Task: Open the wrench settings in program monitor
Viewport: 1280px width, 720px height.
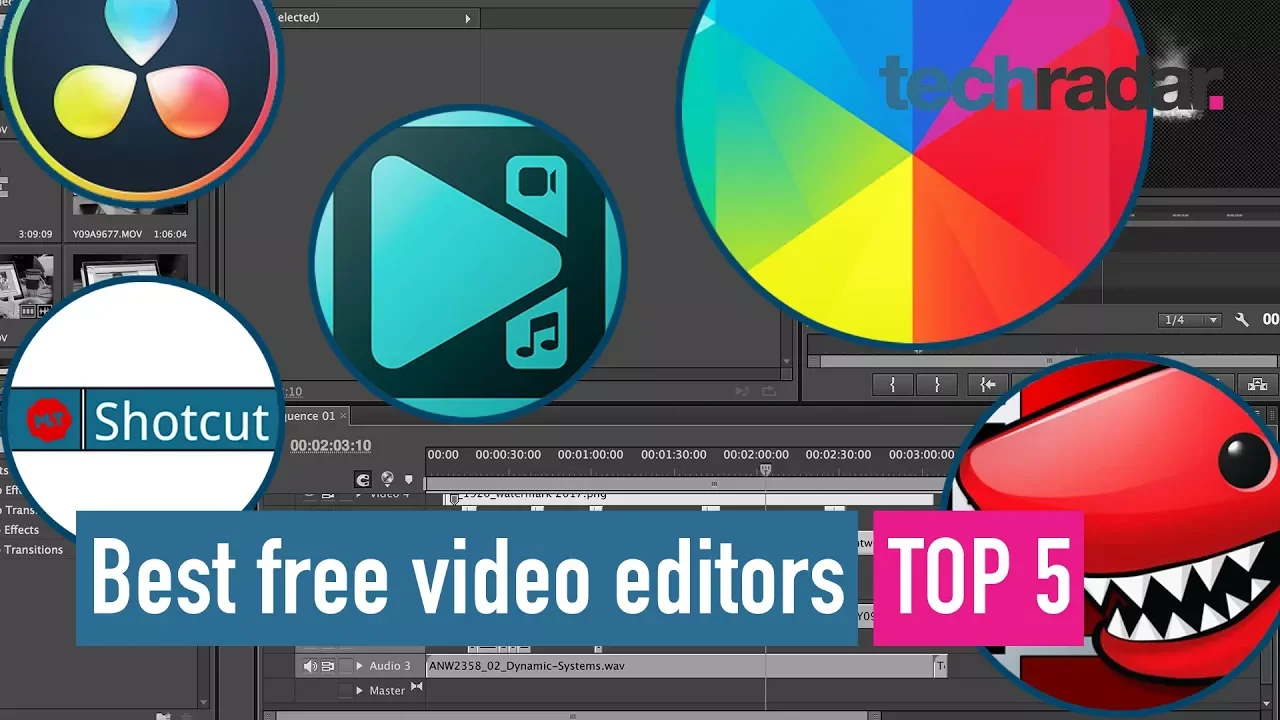Action: [x=1242, y=320]
